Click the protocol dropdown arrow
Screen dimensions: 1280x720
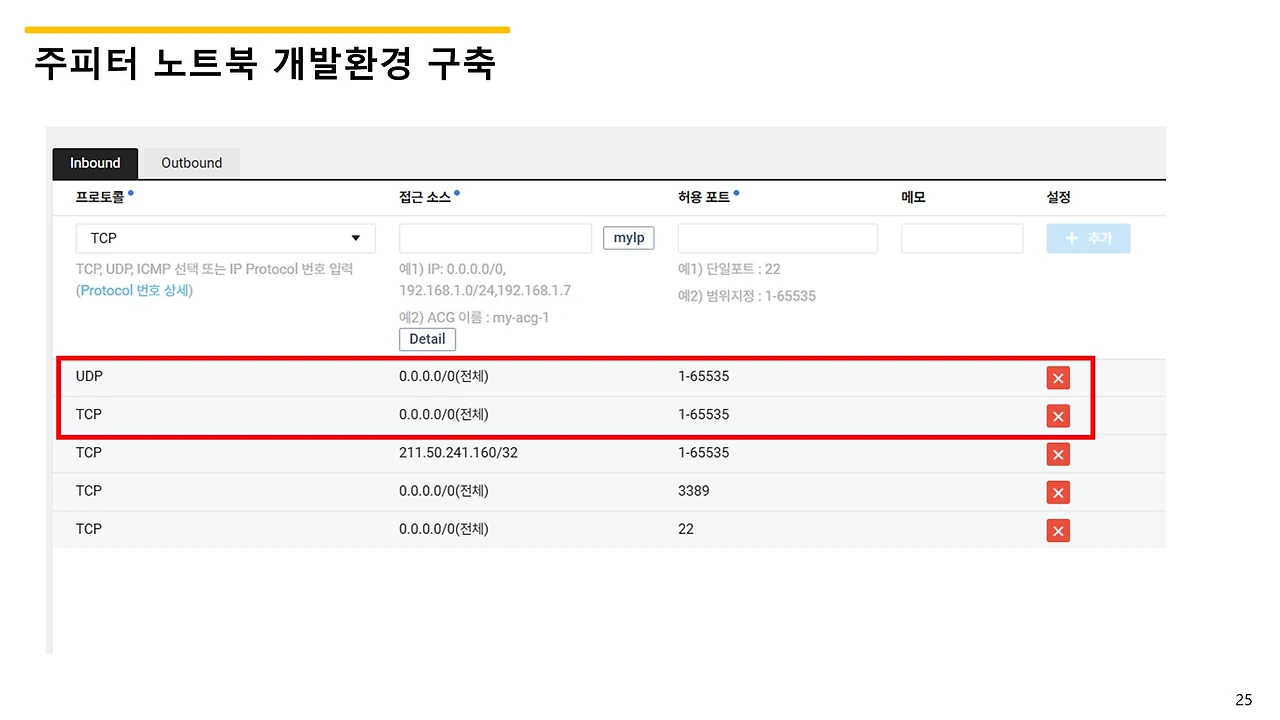tap(356, 238)
